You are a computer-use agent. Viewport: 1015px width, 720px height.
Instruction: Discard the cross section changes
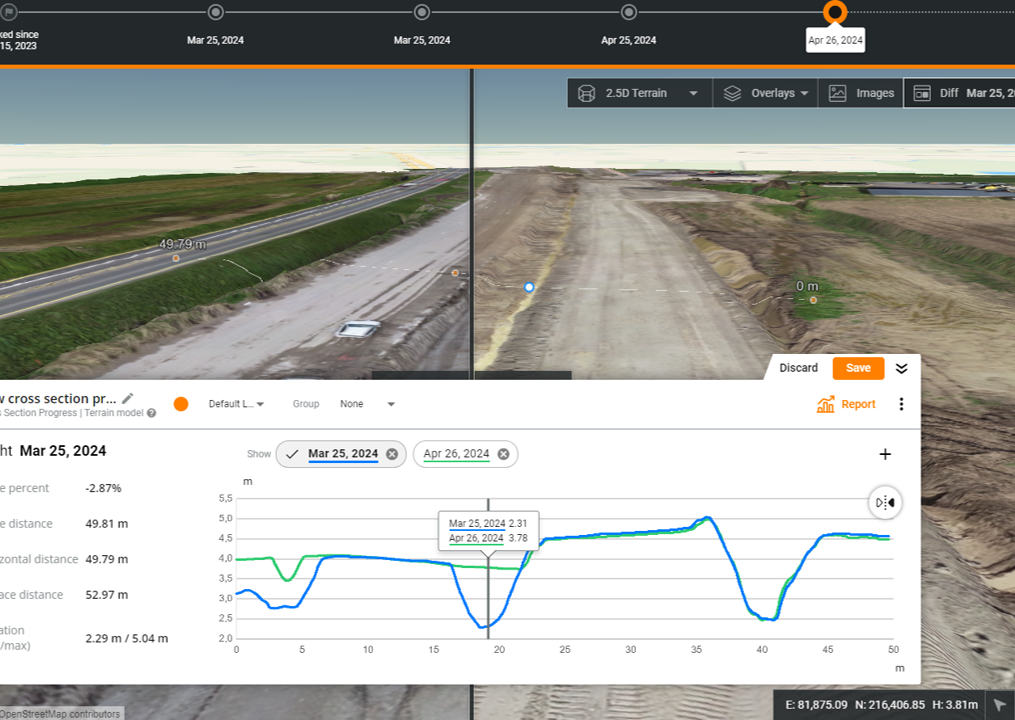tap(798, 368)
